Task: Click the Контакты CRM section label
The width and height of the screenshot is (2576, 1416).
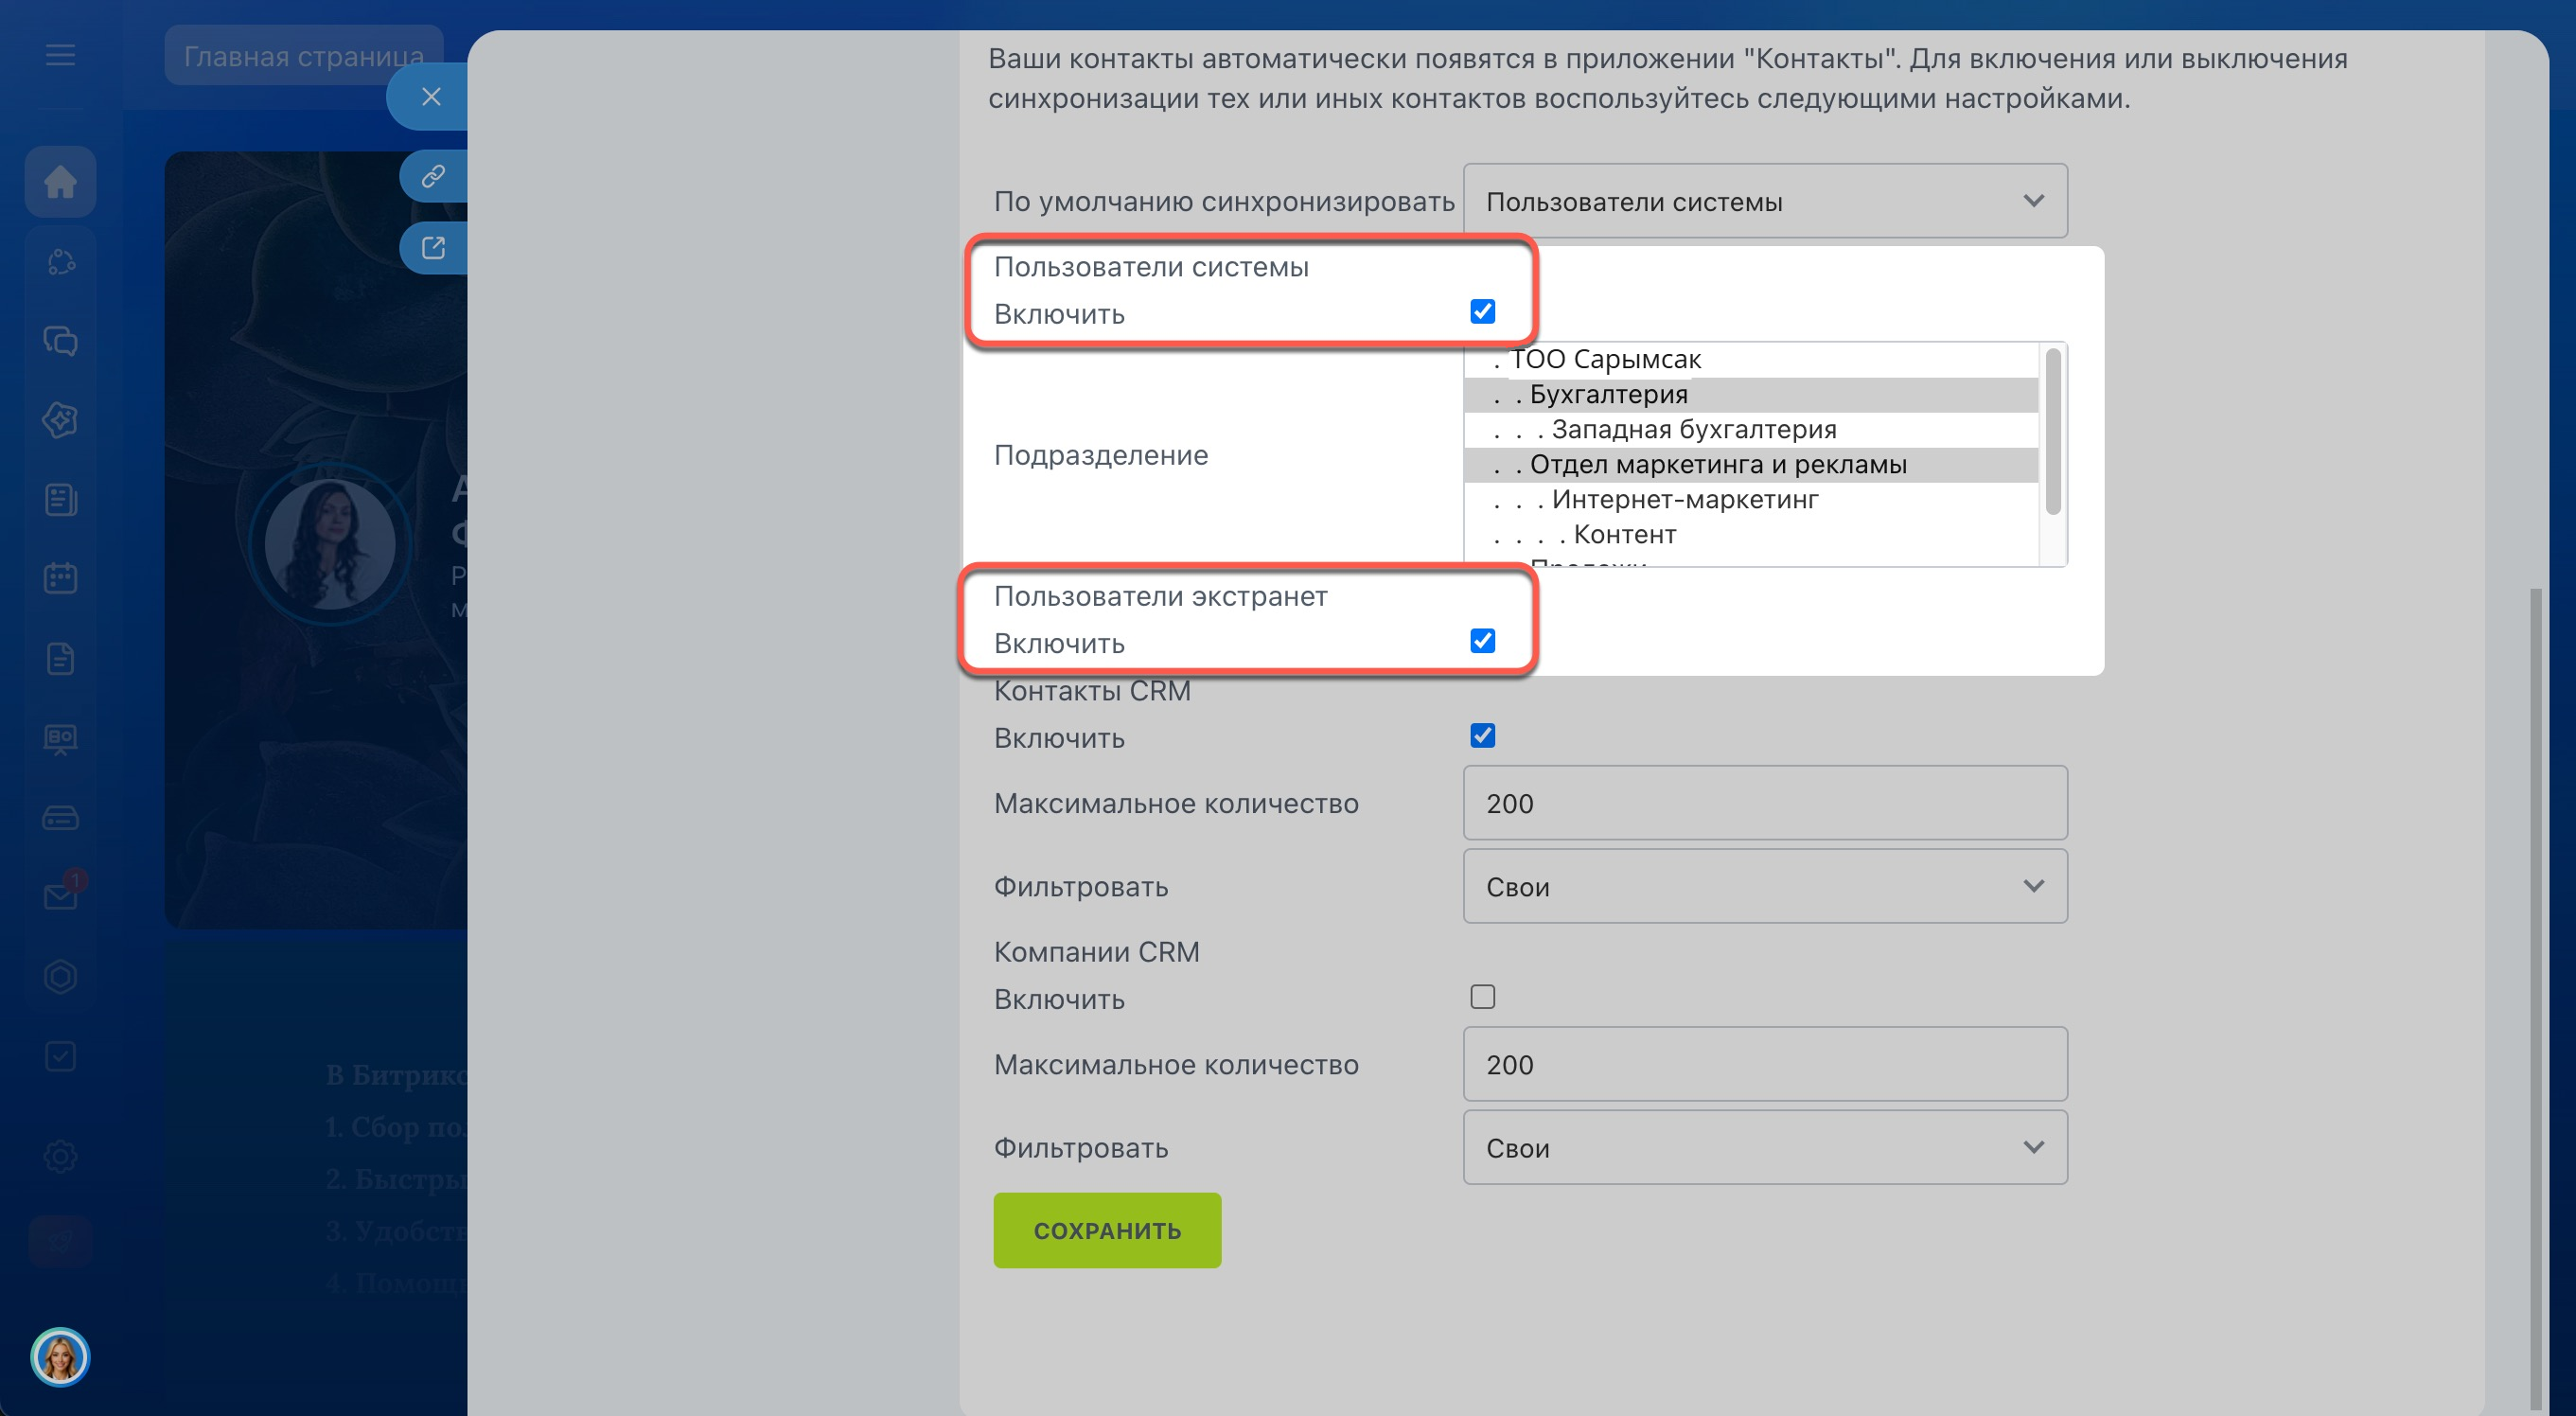Action: (x=1092, y=691)
